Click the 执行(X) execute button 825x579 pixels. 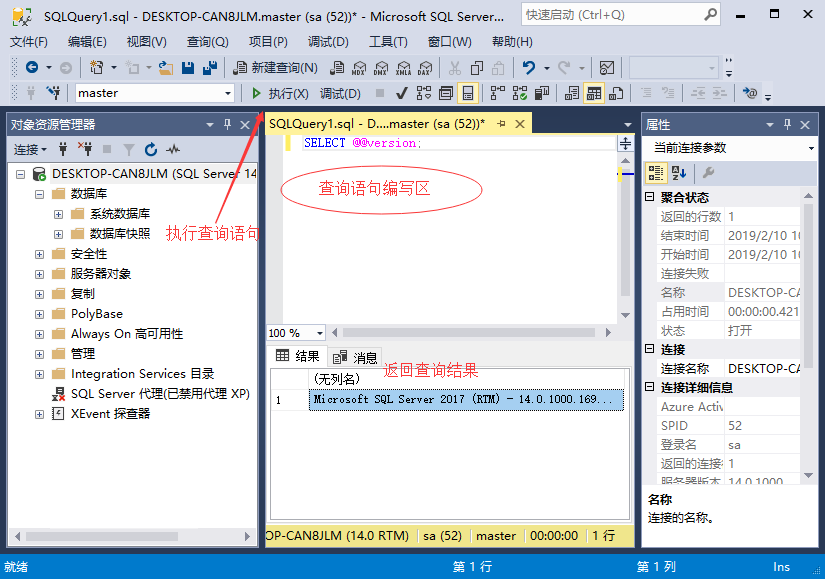coord(280,93)
